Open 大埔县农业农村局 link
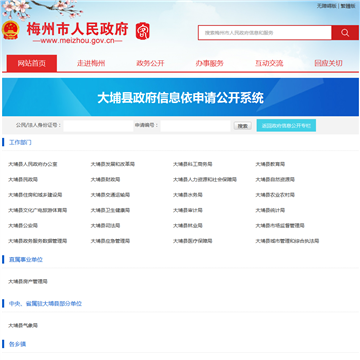360x360 pixels. 275,195
